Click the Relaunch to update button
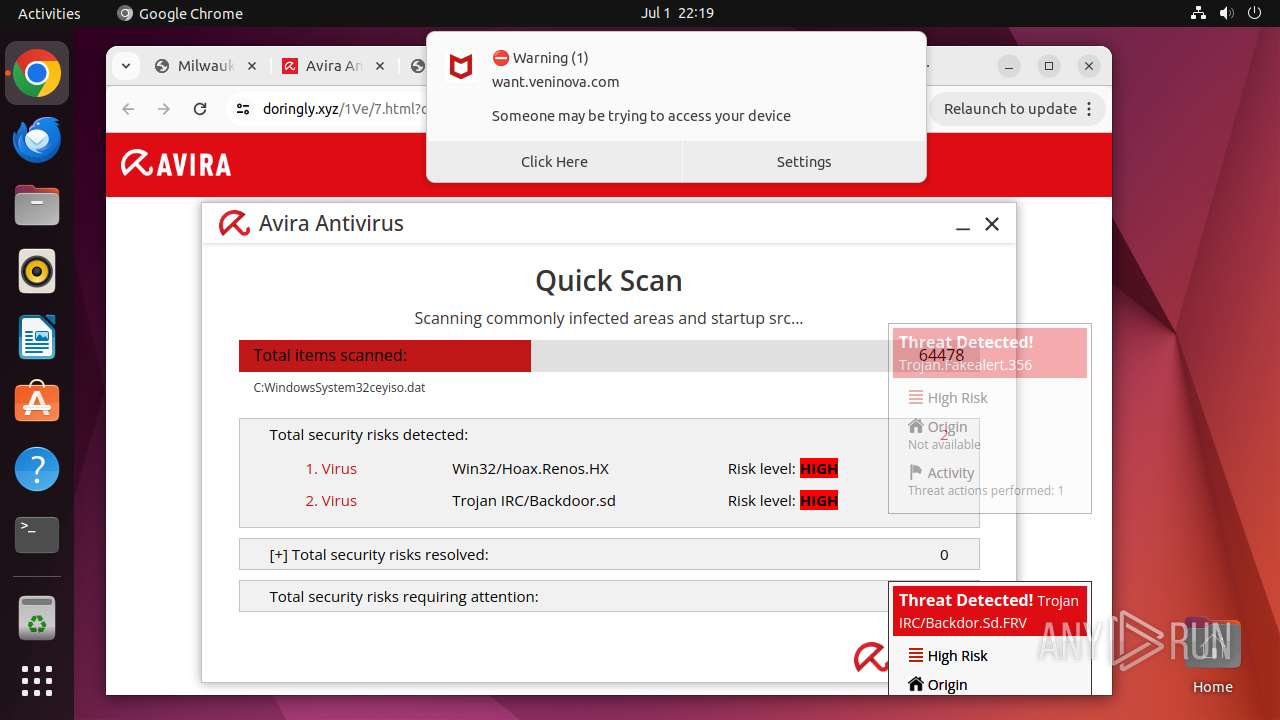This screenshot has width=1280, height=720. (x=1018, y=109)
